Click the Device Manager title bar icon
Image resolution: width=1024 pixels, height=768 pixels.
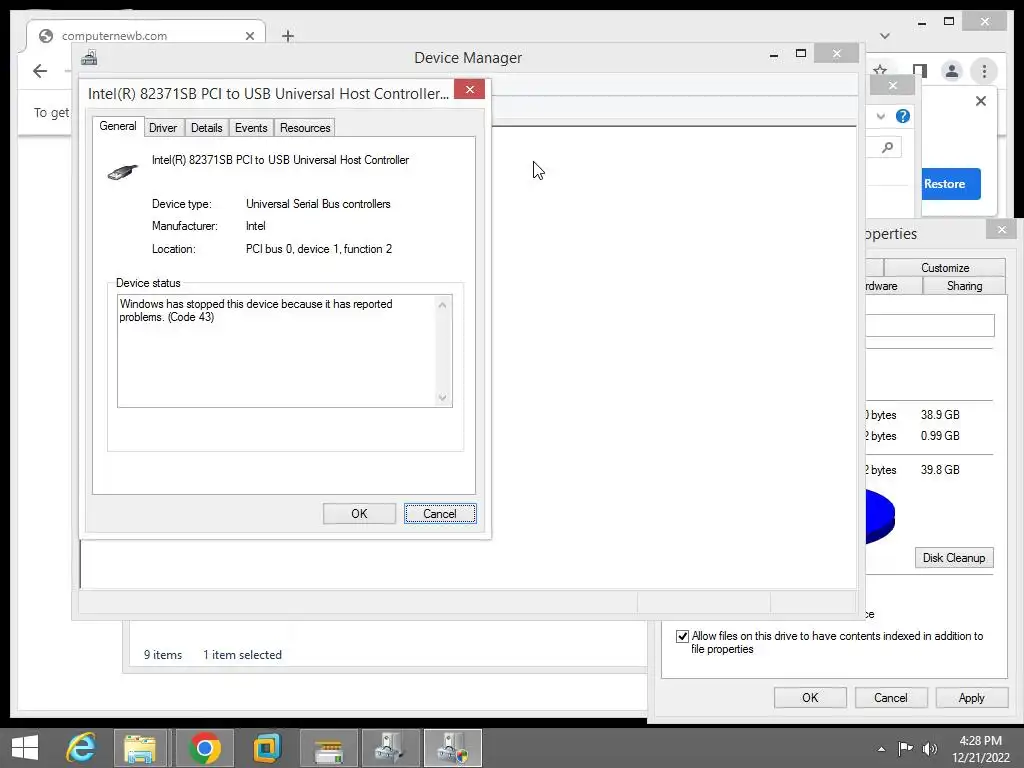coord(89,57)
